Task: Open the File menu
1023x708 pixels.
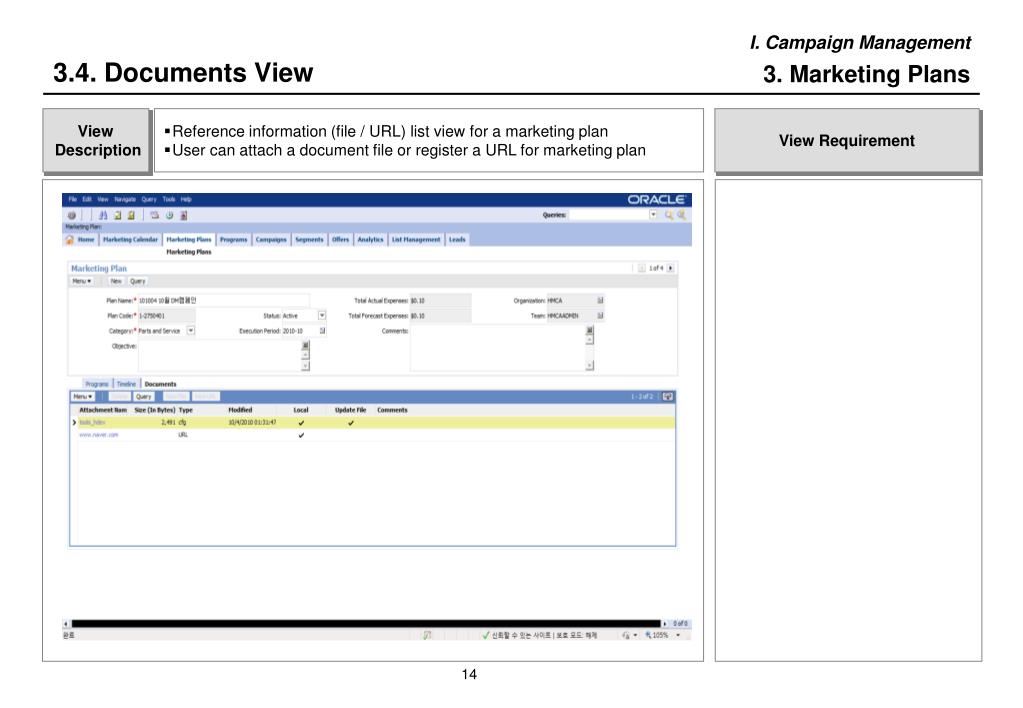Action: pos(72,200)
